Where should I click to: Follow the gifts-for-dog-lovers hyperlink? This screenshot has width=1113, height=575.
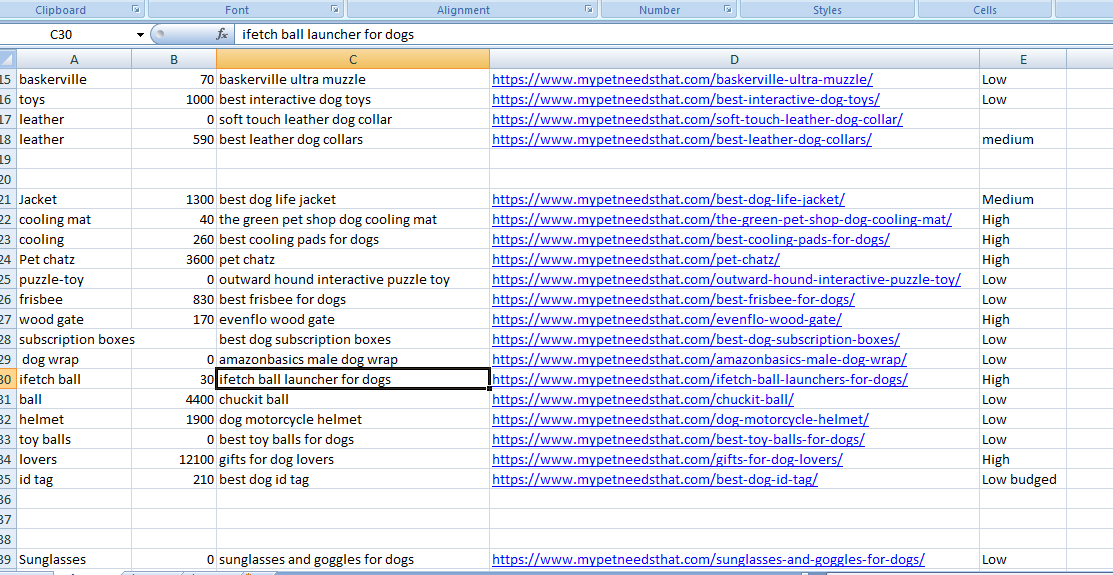point(667,460)
